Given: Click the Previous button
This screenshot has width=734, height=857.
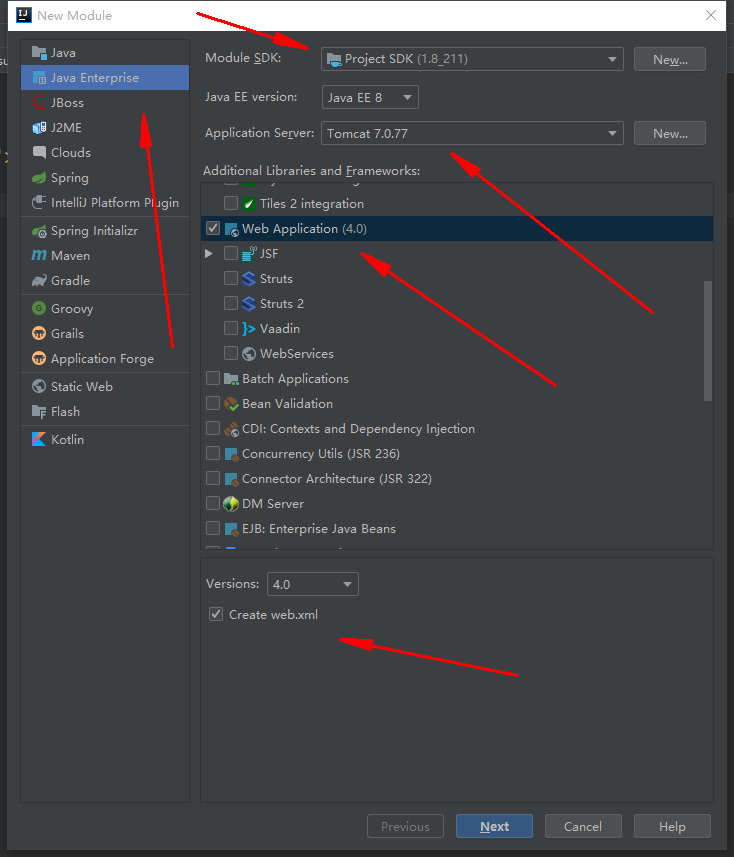Looking at the screenshot, I should click(406, 826).
